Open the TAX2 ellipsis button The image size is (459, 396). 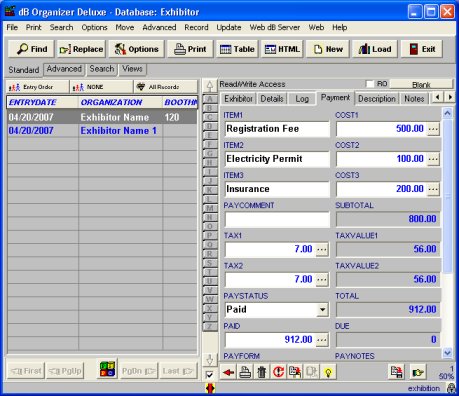pyautogui.click(x=322, y=279)
